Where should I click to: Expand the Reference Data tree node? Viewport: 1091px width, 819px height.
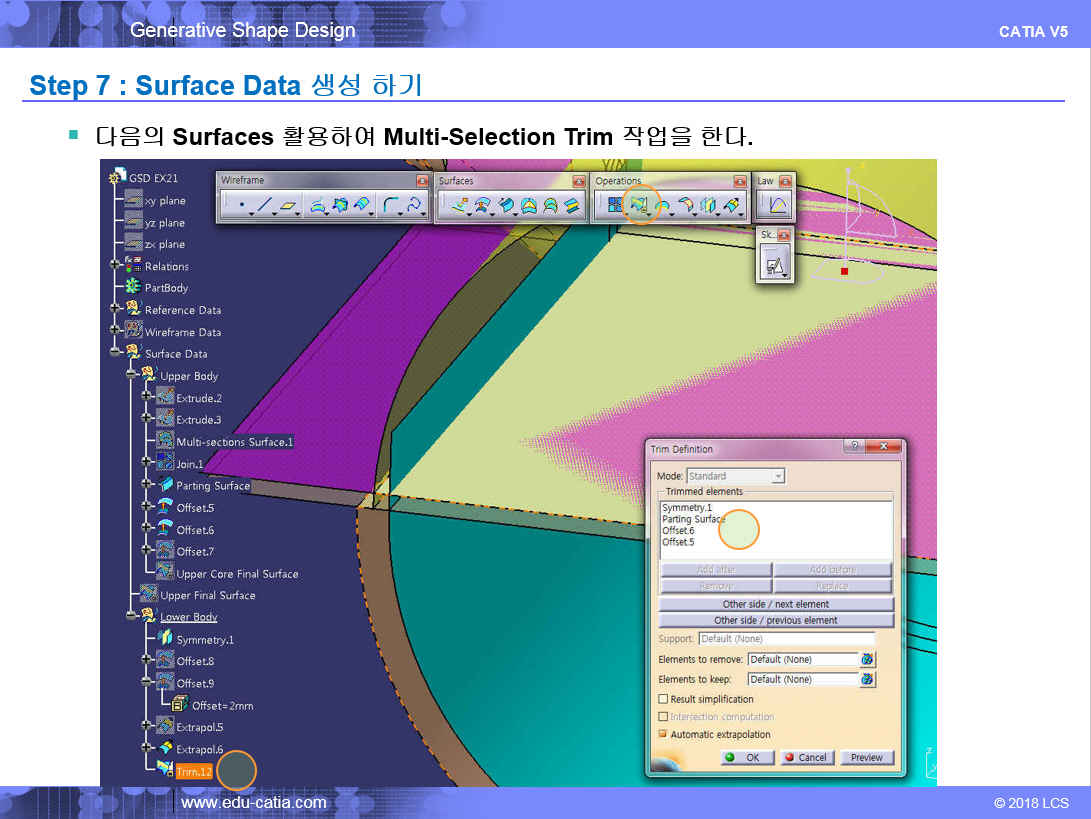tap(115, 310)
